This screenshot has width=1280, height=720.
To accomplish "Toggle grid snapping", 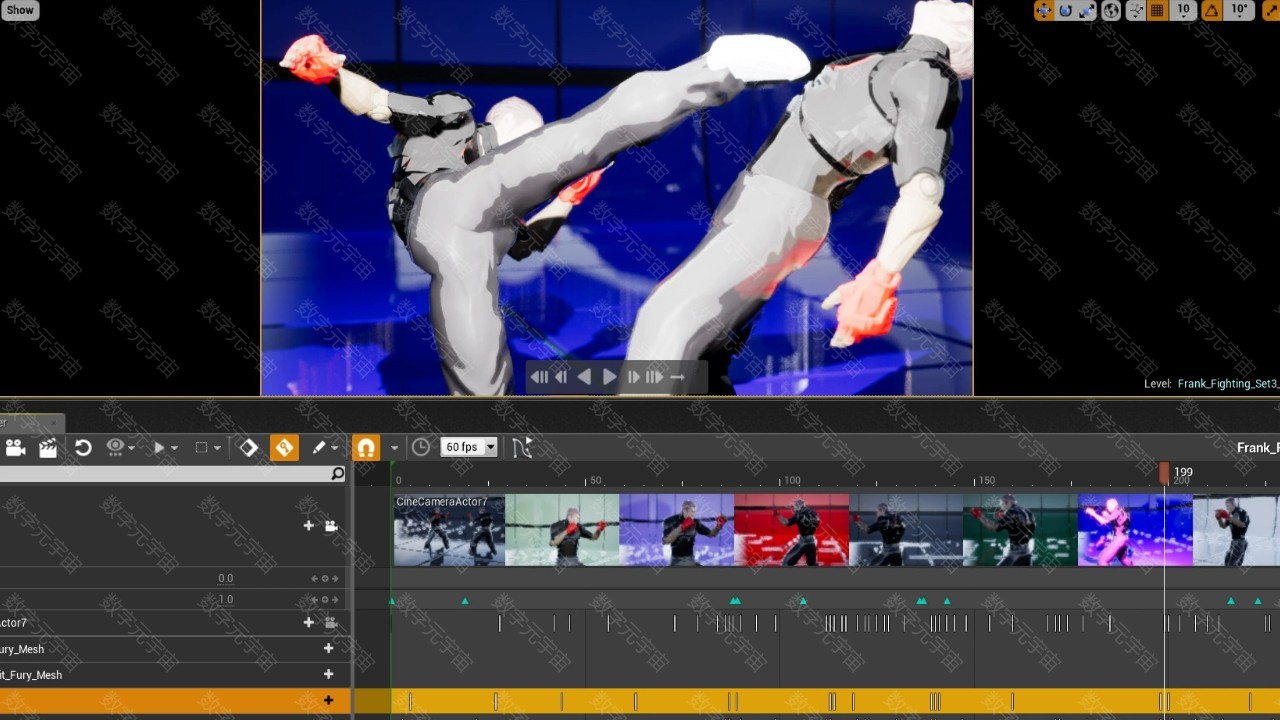I will (x=1158, y=10).
